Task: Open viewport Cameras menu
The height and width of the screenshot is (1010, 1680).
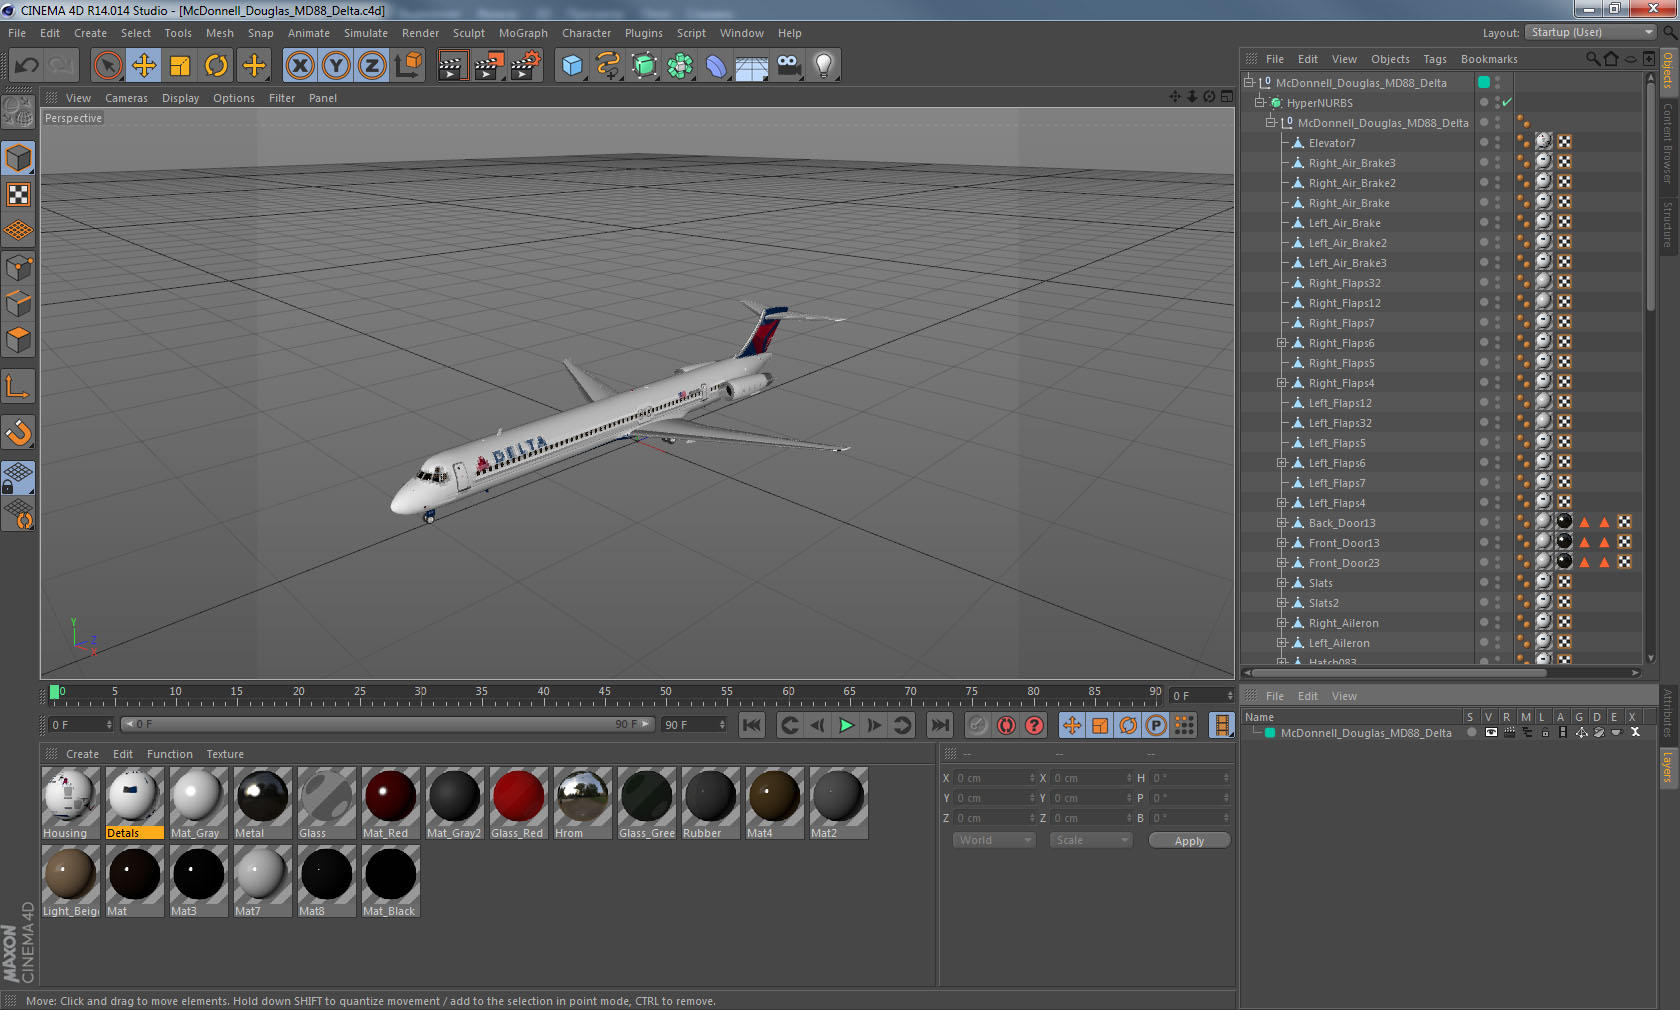Action: tap(126, 98)
